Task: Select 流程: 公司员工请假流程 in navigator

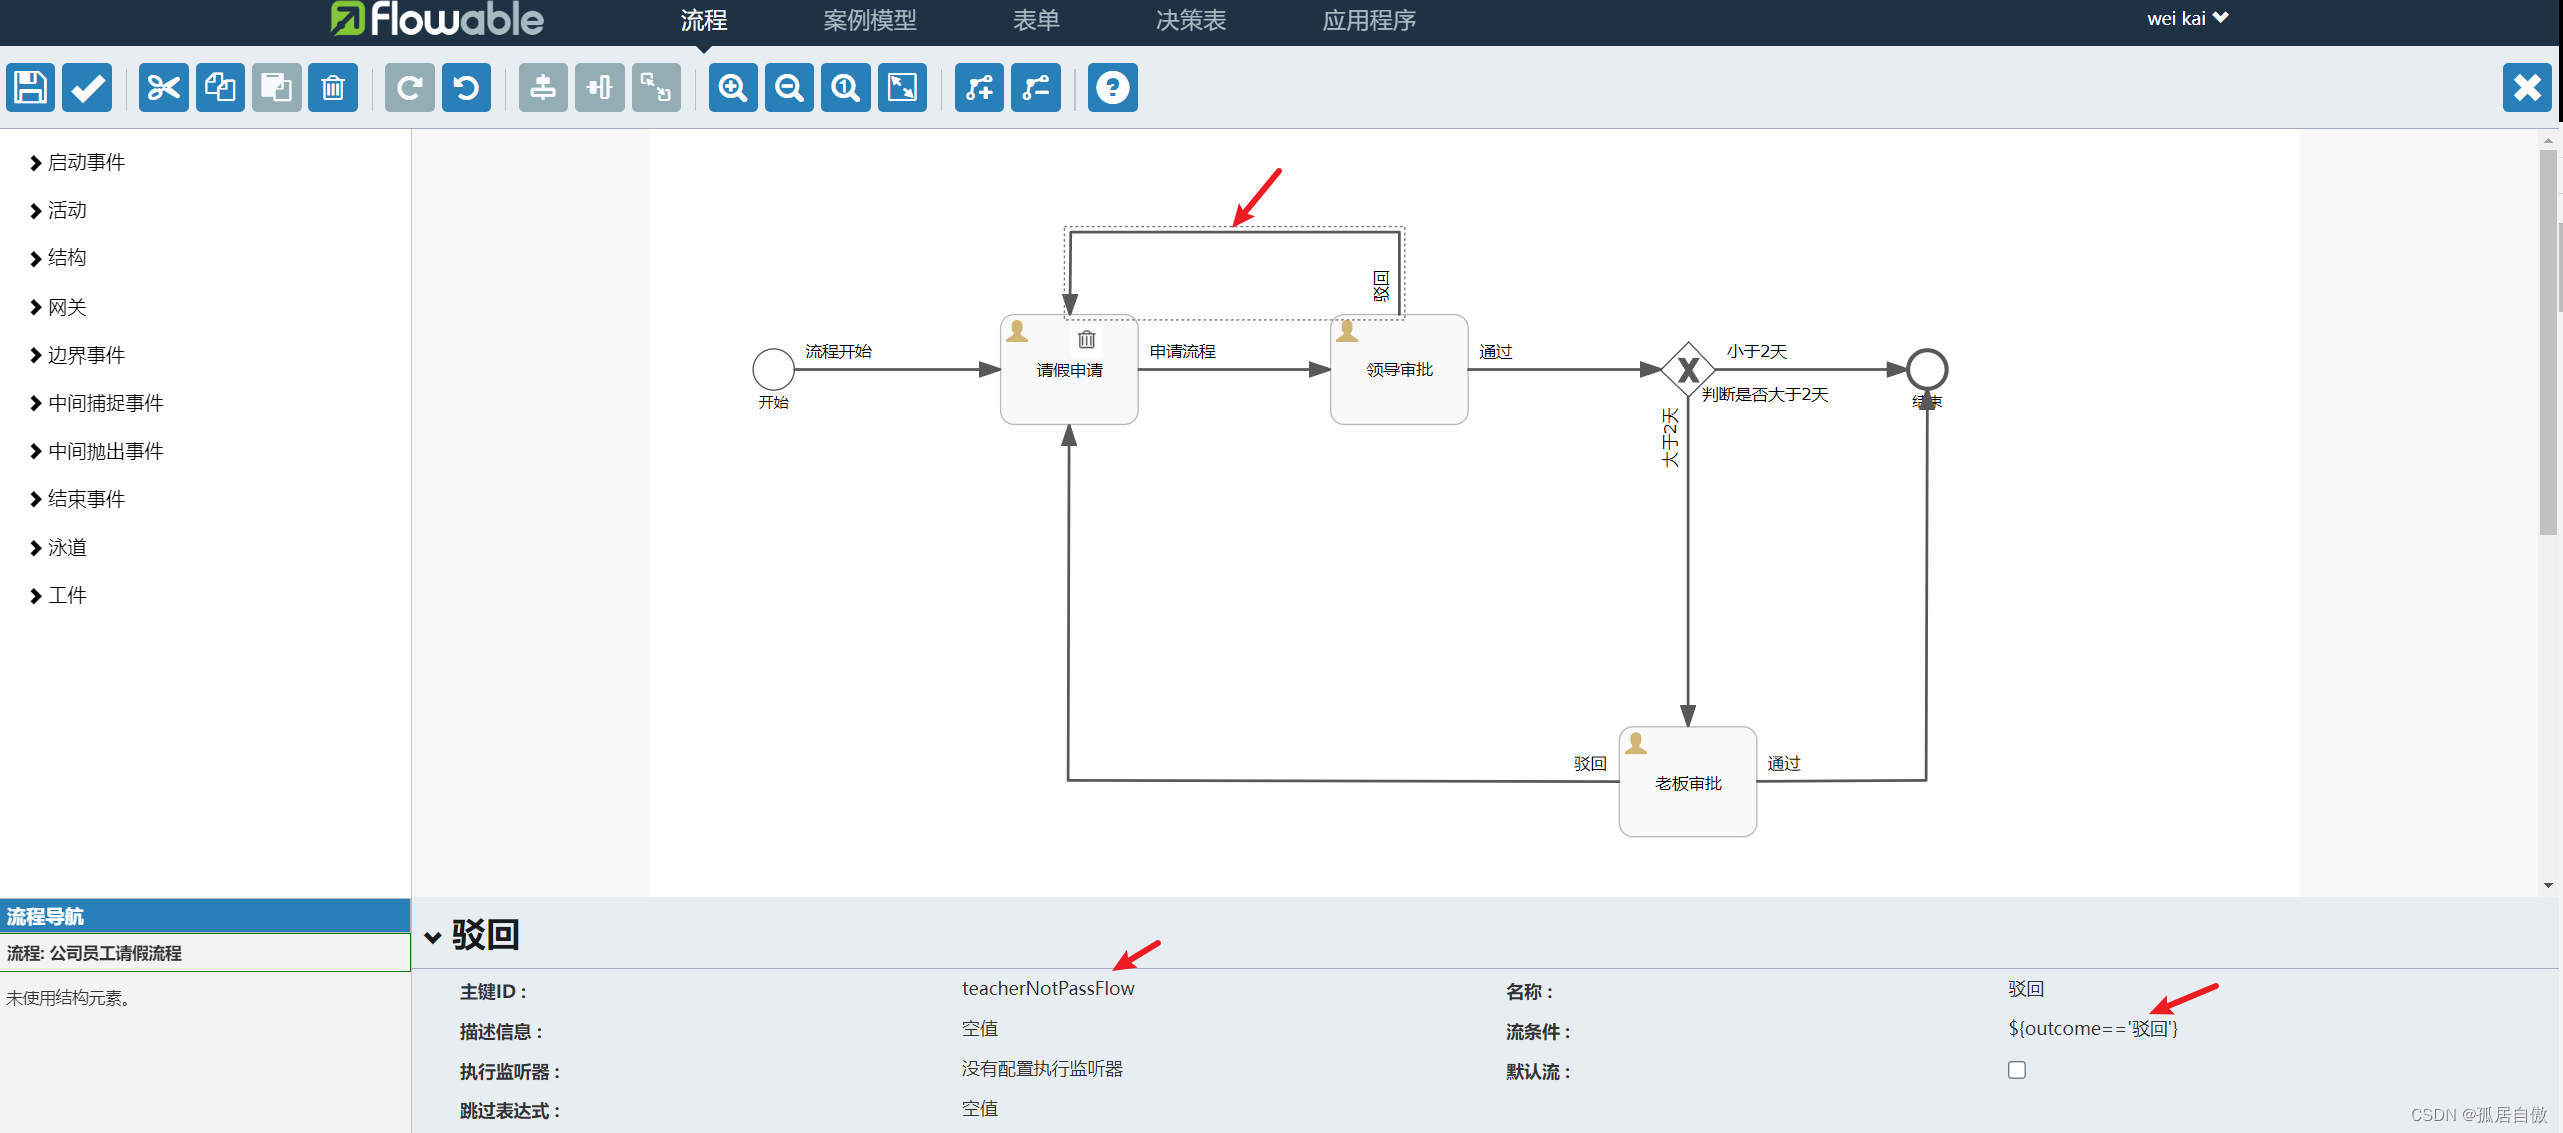Action: coord(205,952)
